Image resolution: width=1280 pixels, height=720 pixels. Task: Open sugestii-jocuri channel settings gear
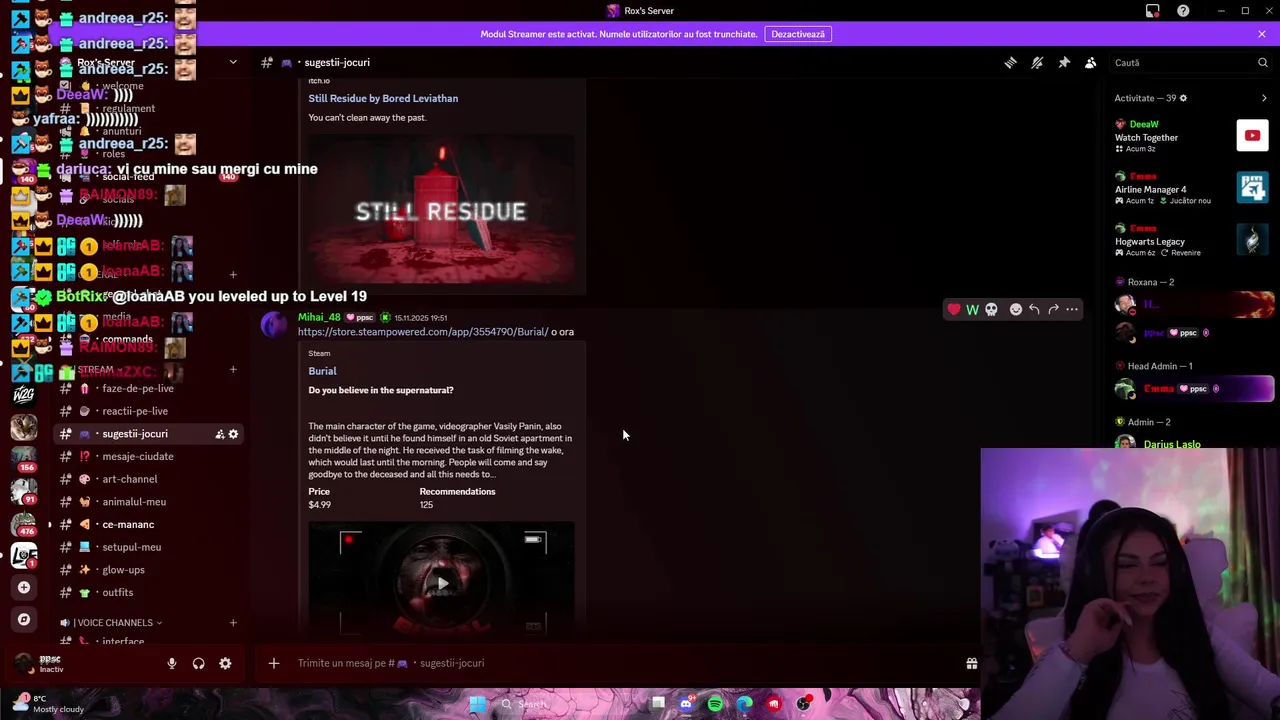coord(233,434)
